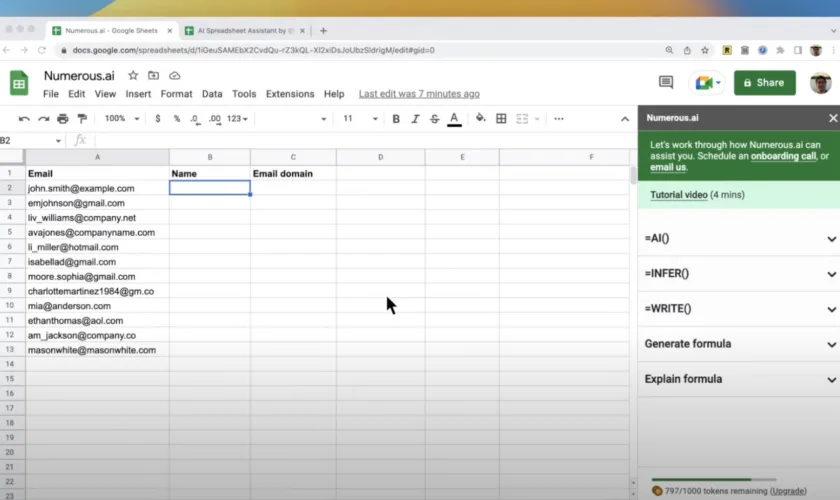The height and width of the screenshot is (500, 840).
Task: Open the browser extensions puzzle icon
Action: pos(780,50)
